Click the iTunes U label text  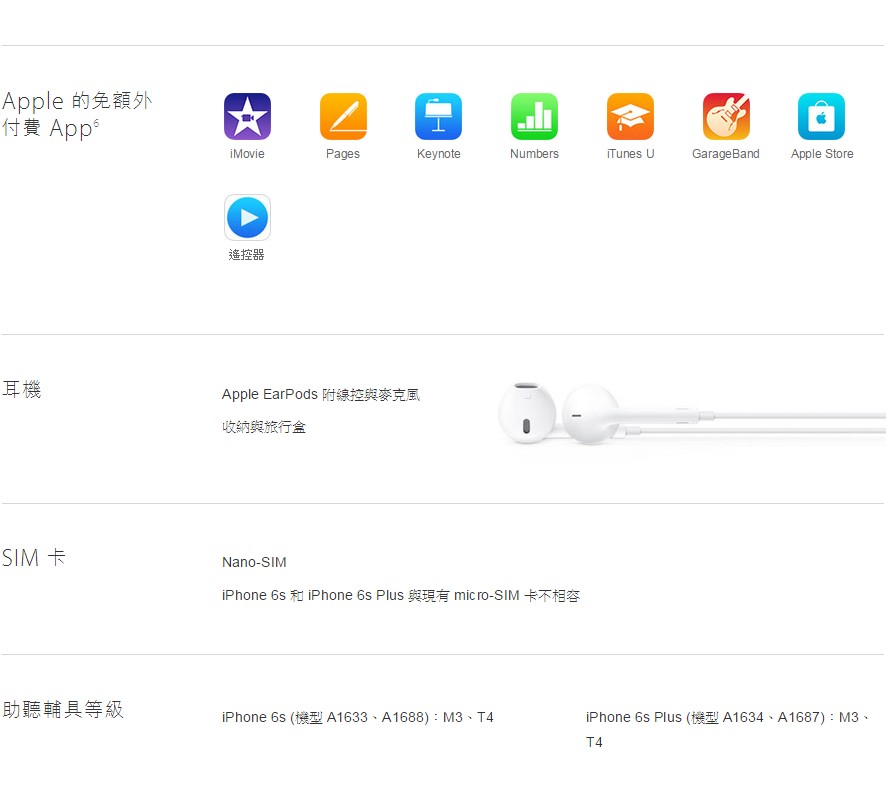[x=631, y=154]
